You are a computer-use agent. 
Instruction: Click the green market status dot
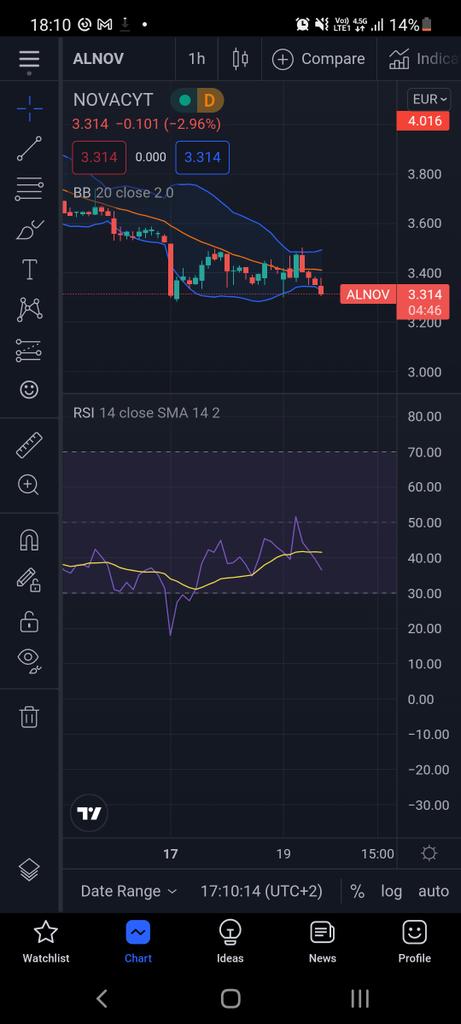[x=185, y=100]
